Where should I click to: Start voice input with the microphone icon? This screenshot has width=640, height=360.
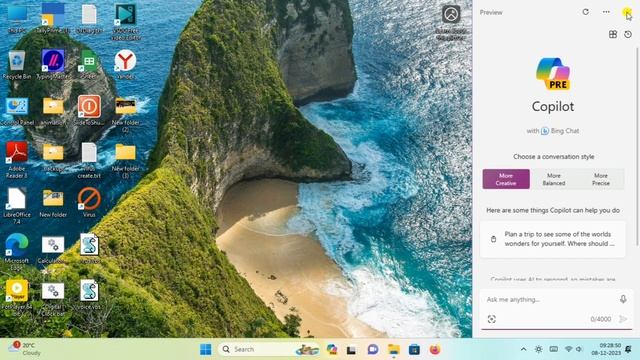(623, 300)
